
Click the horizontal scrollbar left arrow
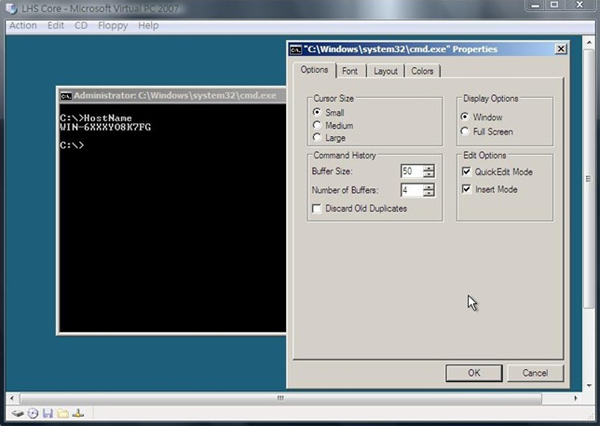point(11,397)
